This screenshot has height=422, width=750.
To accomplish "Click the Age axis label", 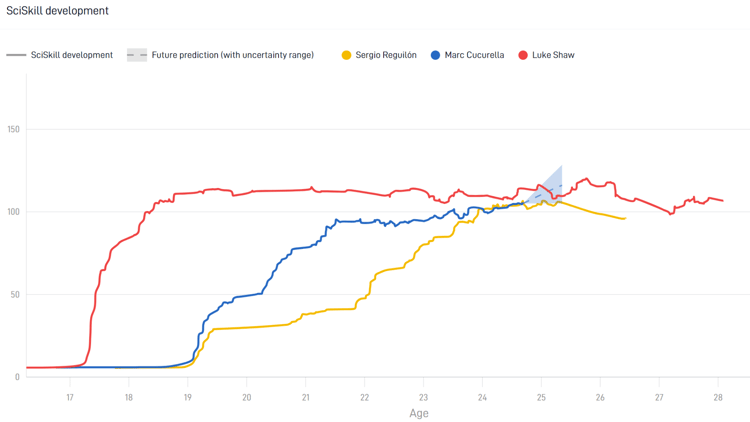I will pos(419,413).
